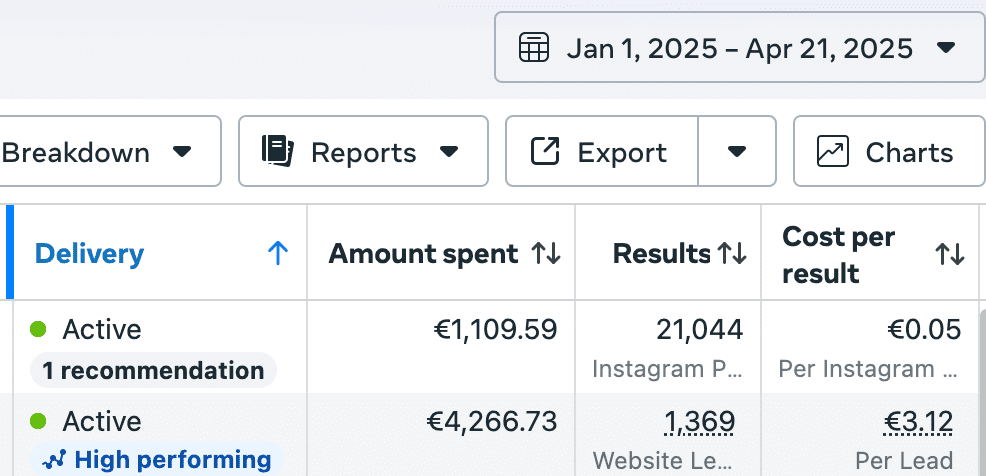The image size is (986, 476).
Task: Click the High performing label
Action: [x=172, y=460]
